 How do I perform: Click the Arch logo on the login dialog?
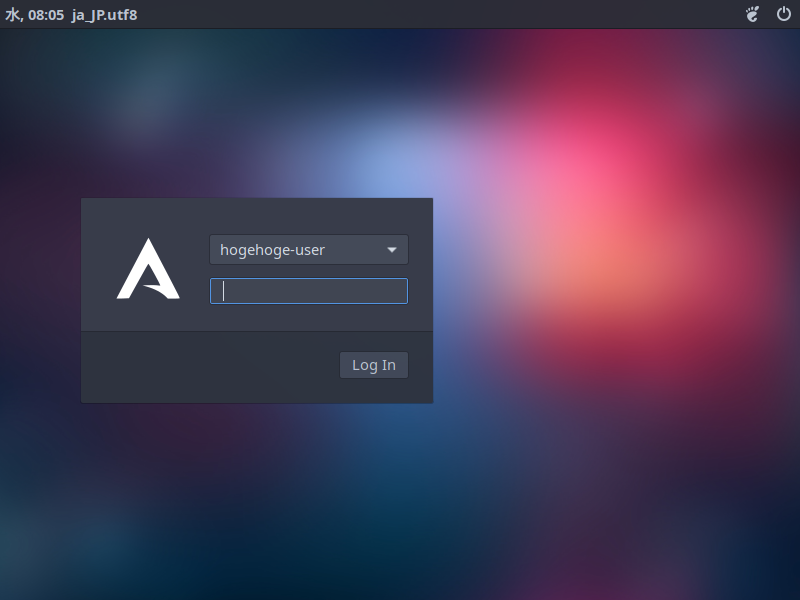pos(148,268)
